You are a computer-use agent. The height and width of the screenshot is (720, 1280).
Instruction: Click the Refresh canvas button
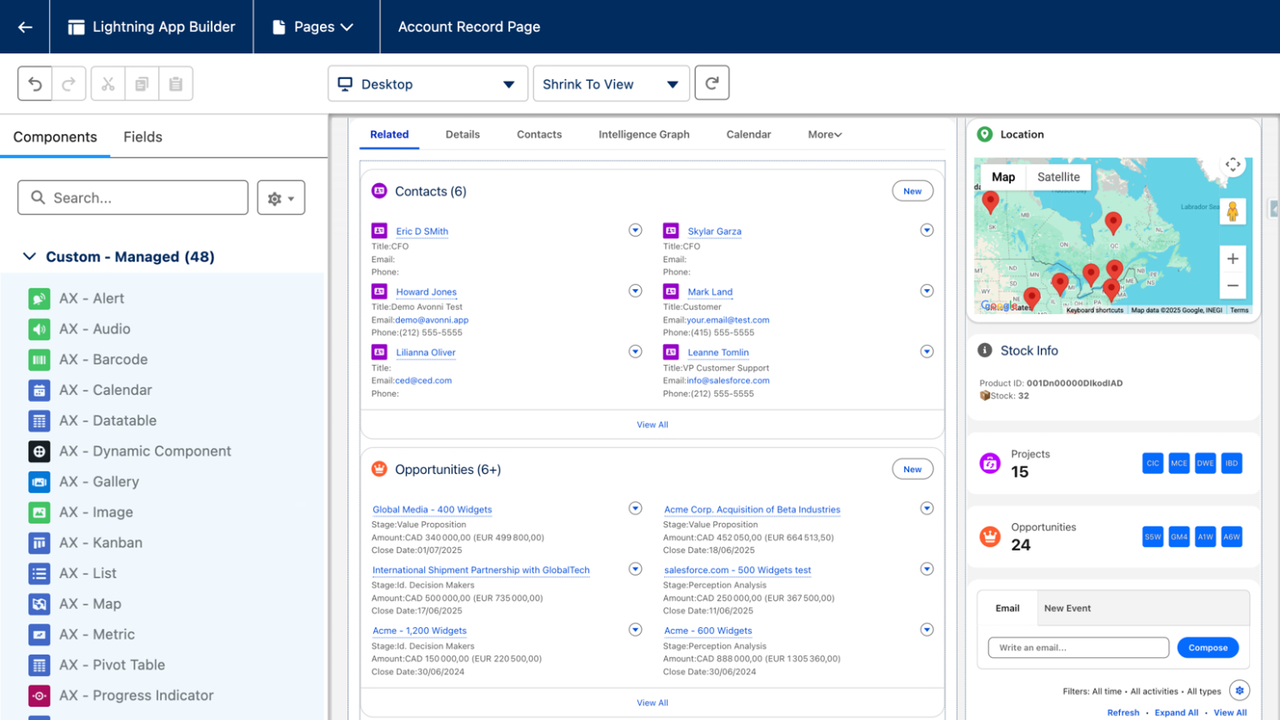pos(712,84)
